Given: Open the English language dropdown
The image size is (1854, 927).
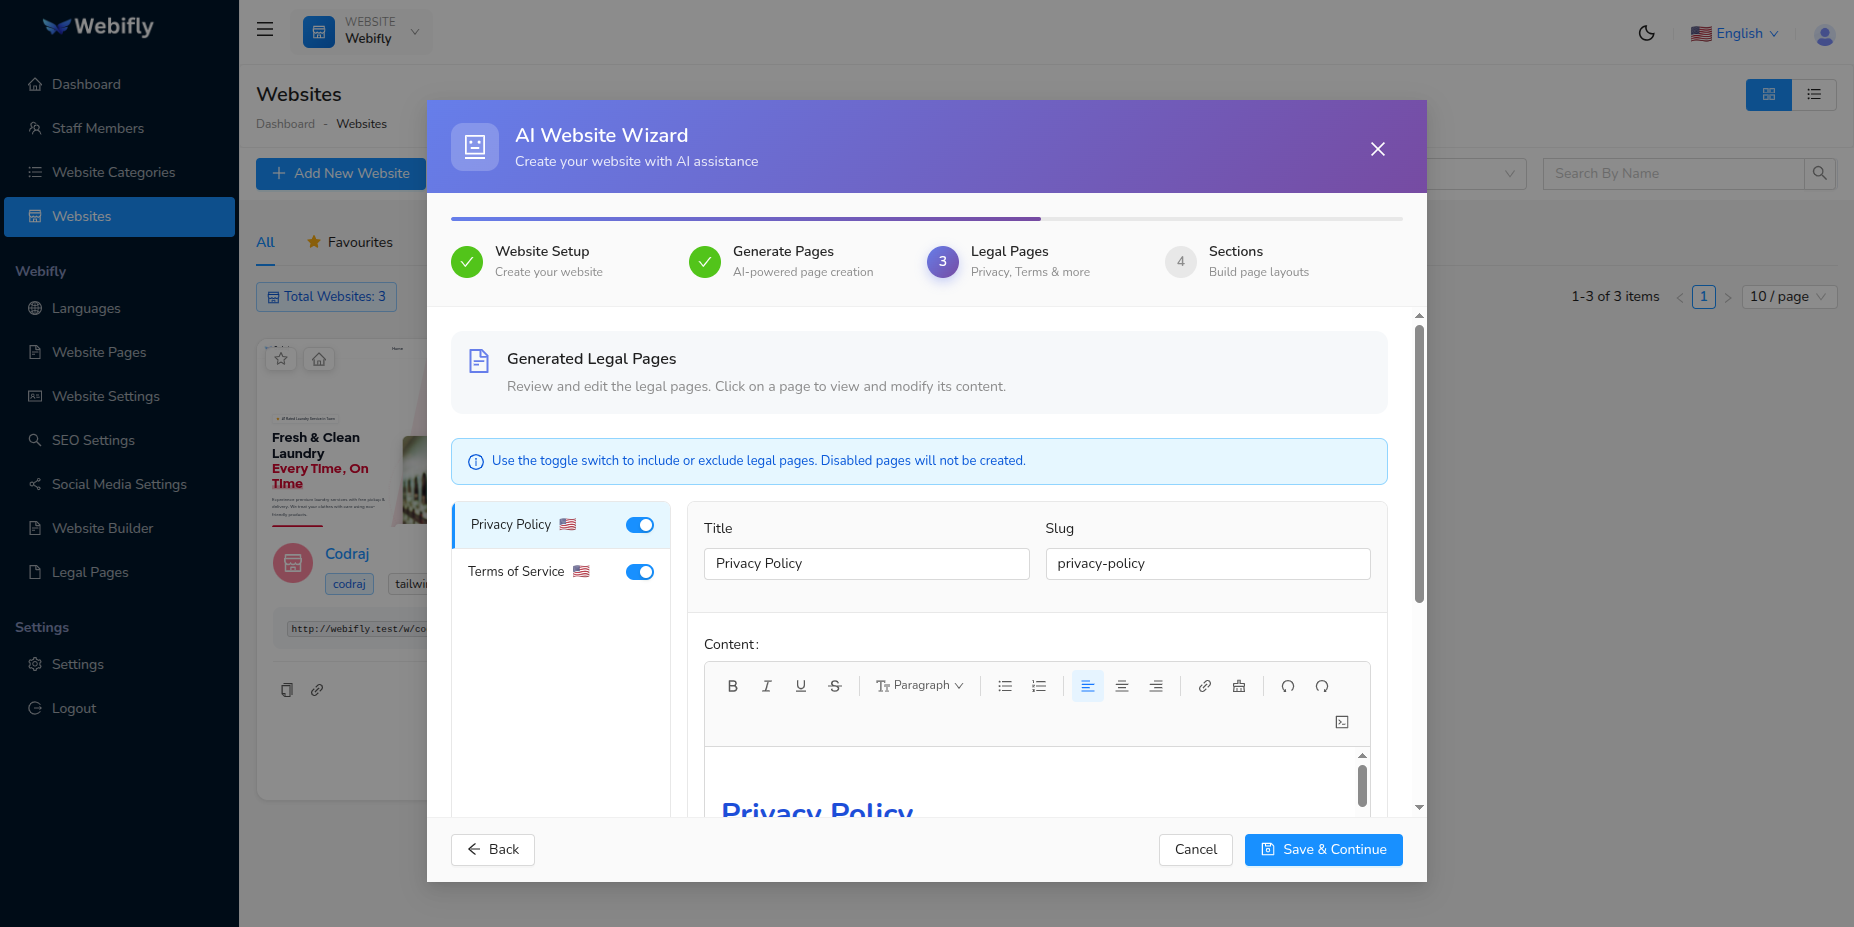Looking at the screenshot, I should click(x=1735, y=33).
